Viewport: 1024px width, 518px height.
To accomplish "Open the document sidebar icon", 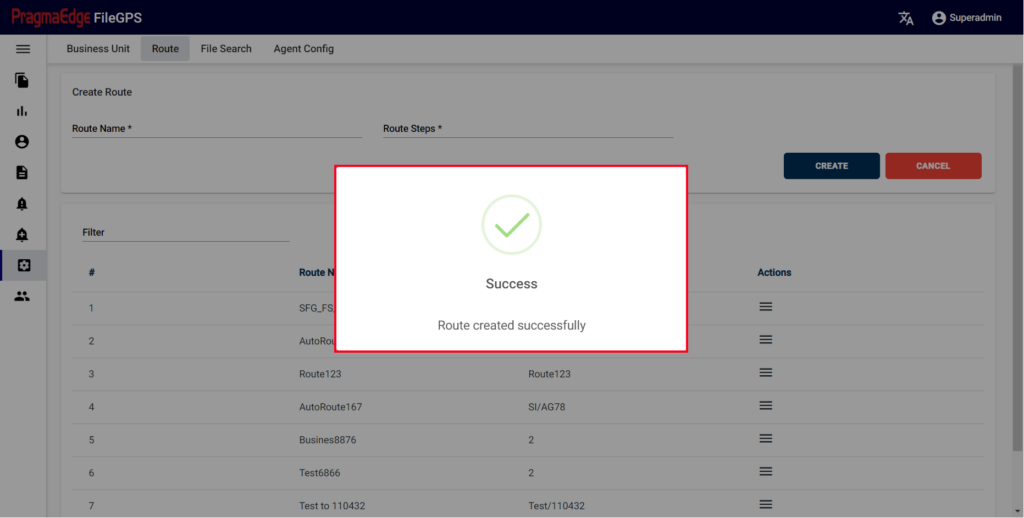I will [x=22, y=172].
